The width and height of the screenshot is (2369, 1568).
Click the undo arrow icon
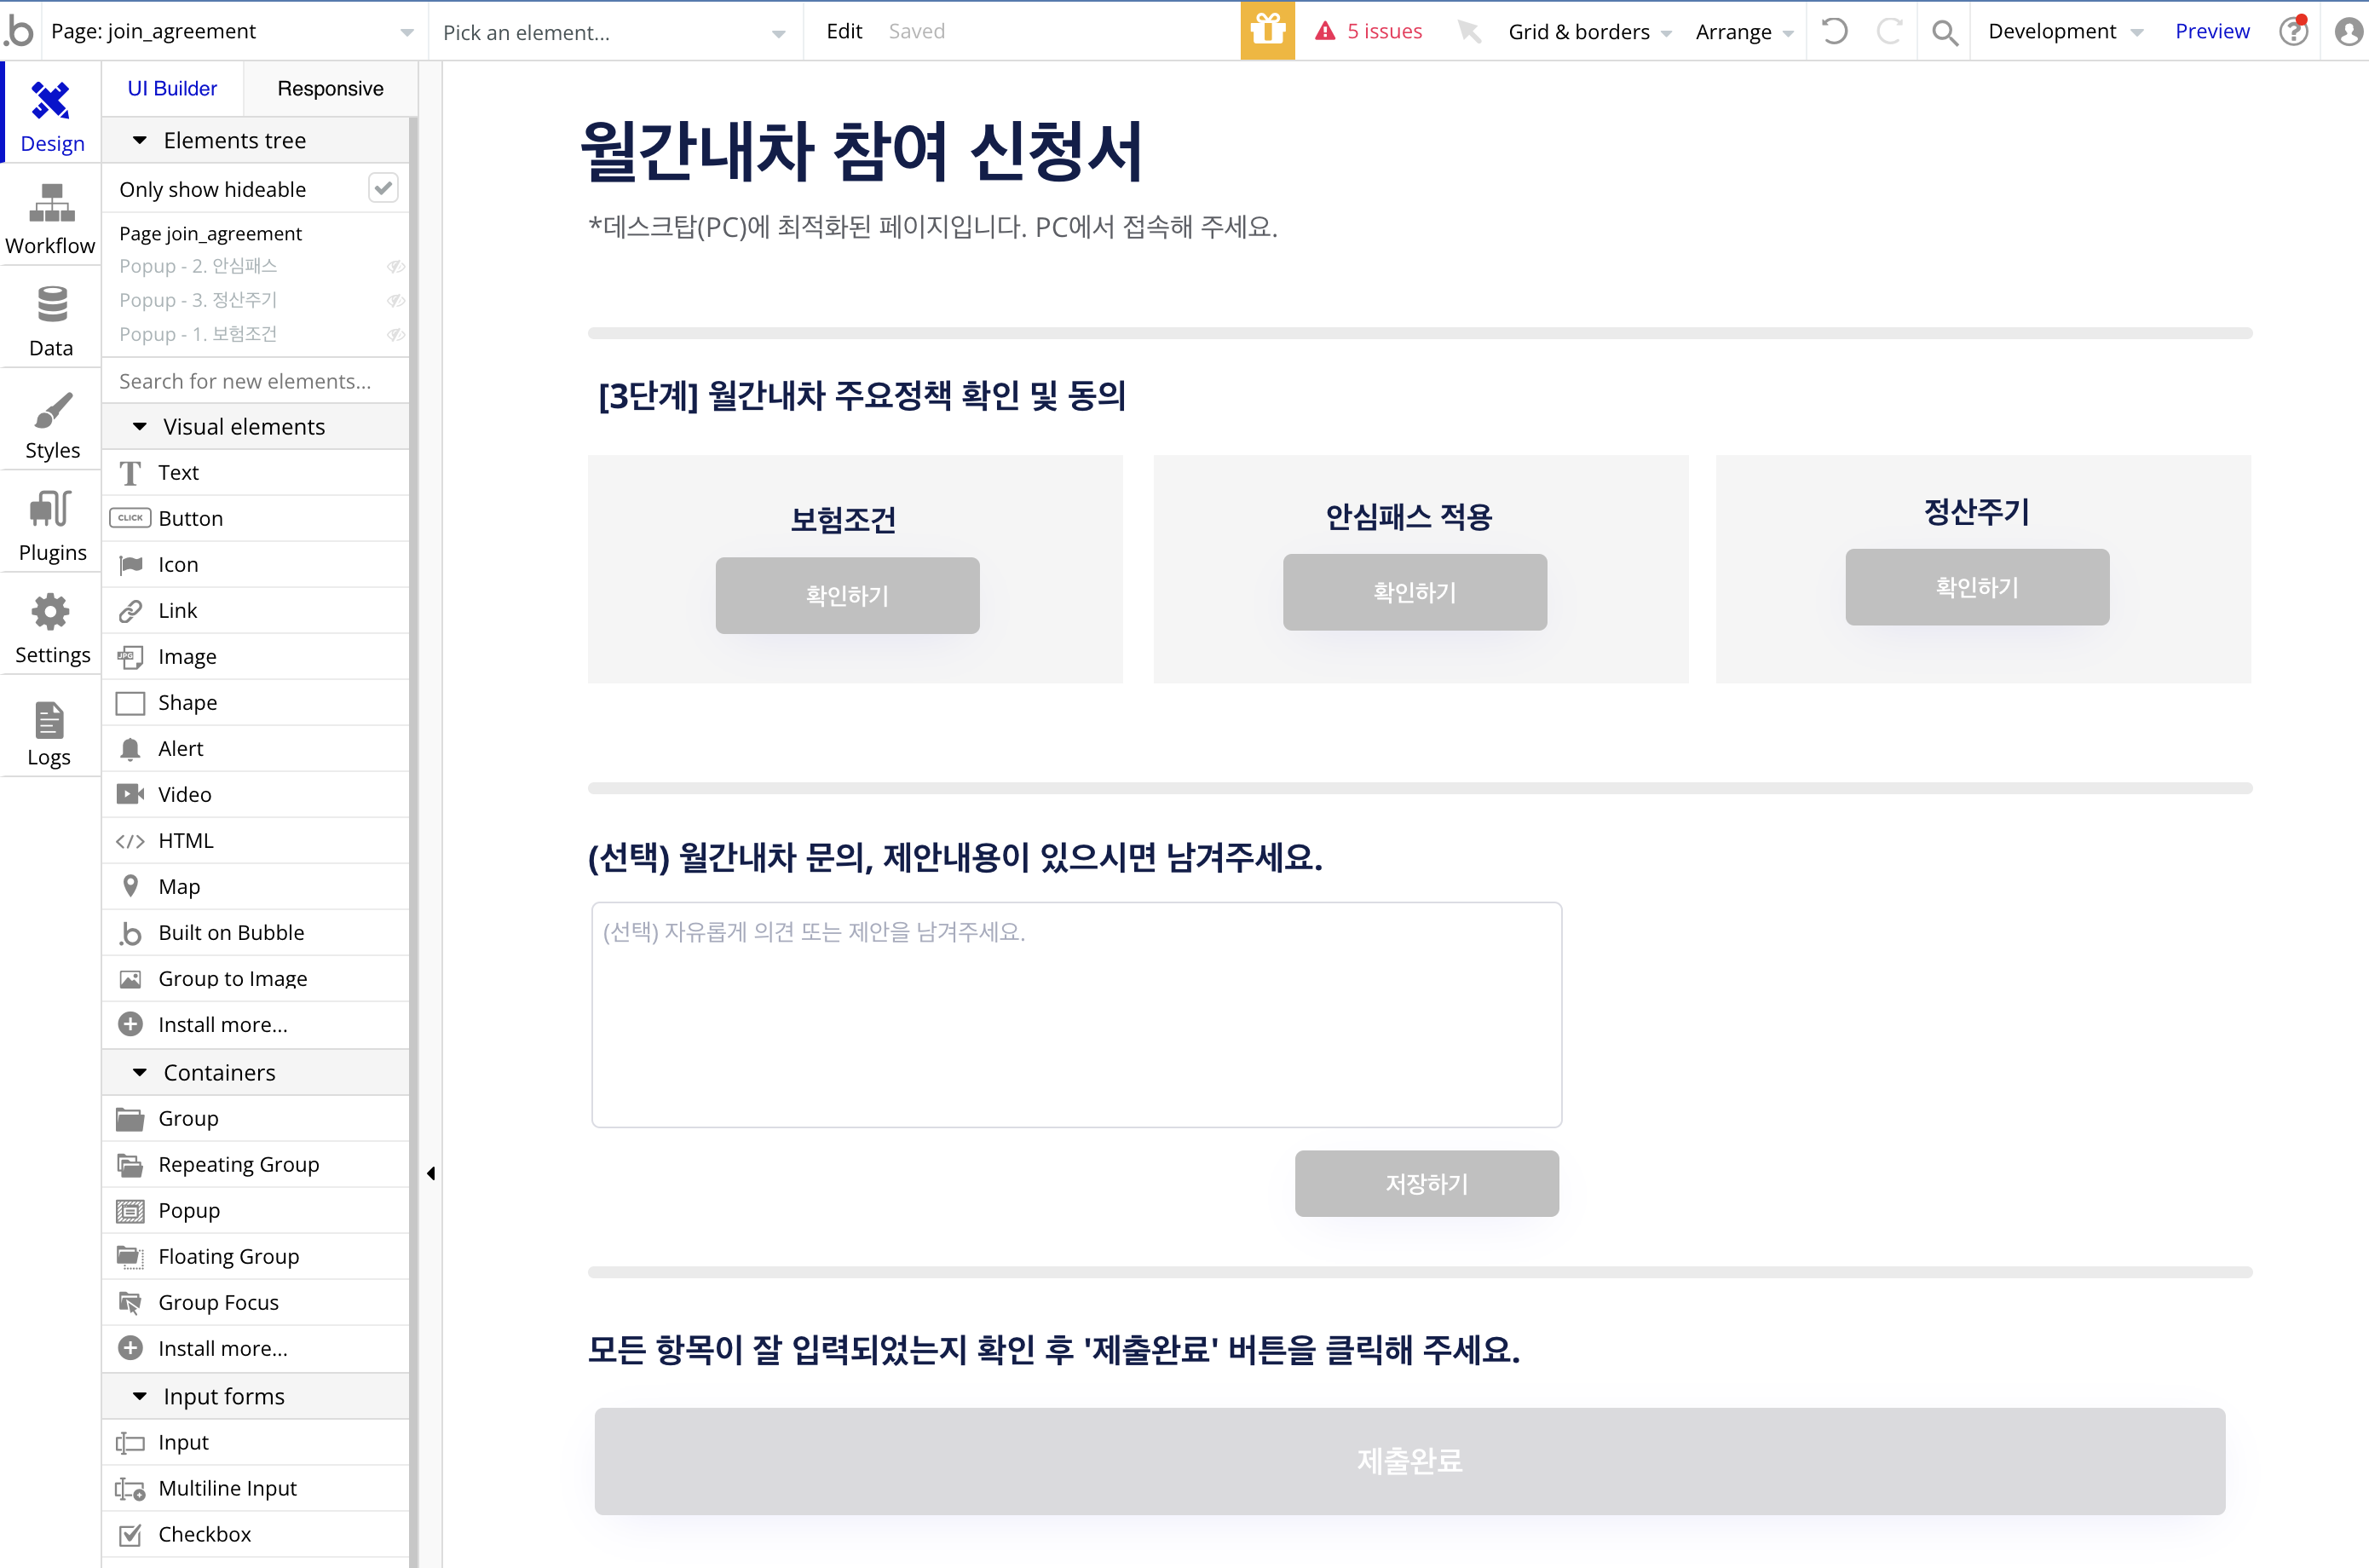pyautogui.click(x=1834, y=31)
